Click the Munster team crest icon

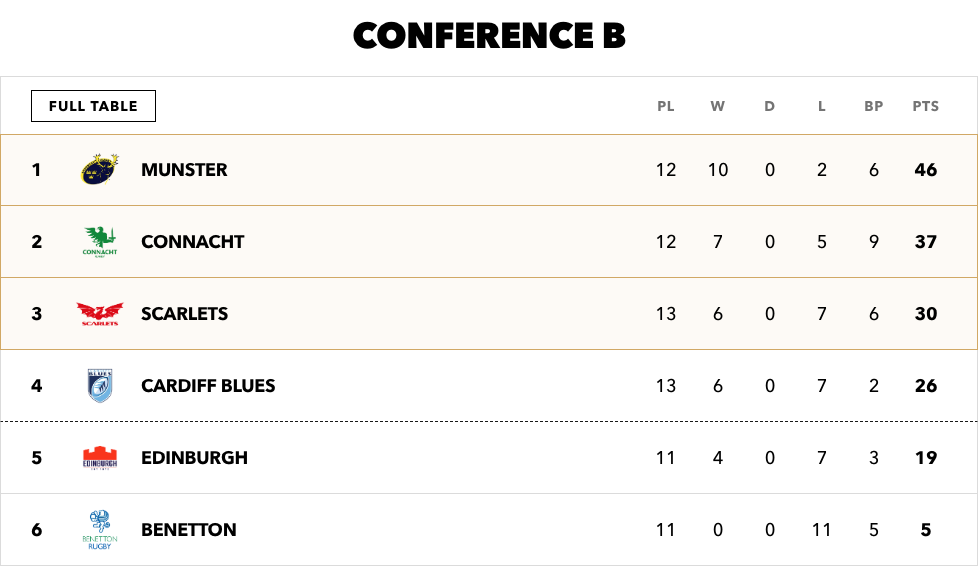click(x=100, y=169)
